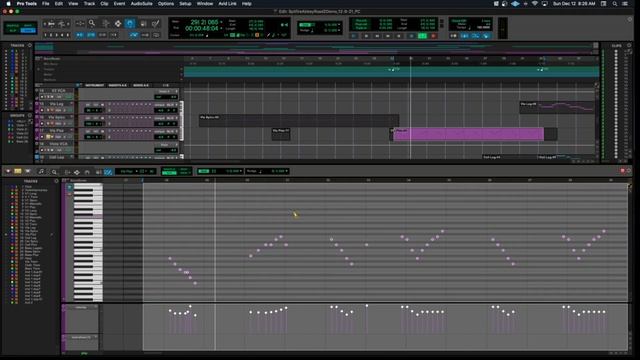The width and height of the screenshot is (640, 360).
Task: Click the Trim tool in MIDI editor toolbar
Action: coord(67,172)
